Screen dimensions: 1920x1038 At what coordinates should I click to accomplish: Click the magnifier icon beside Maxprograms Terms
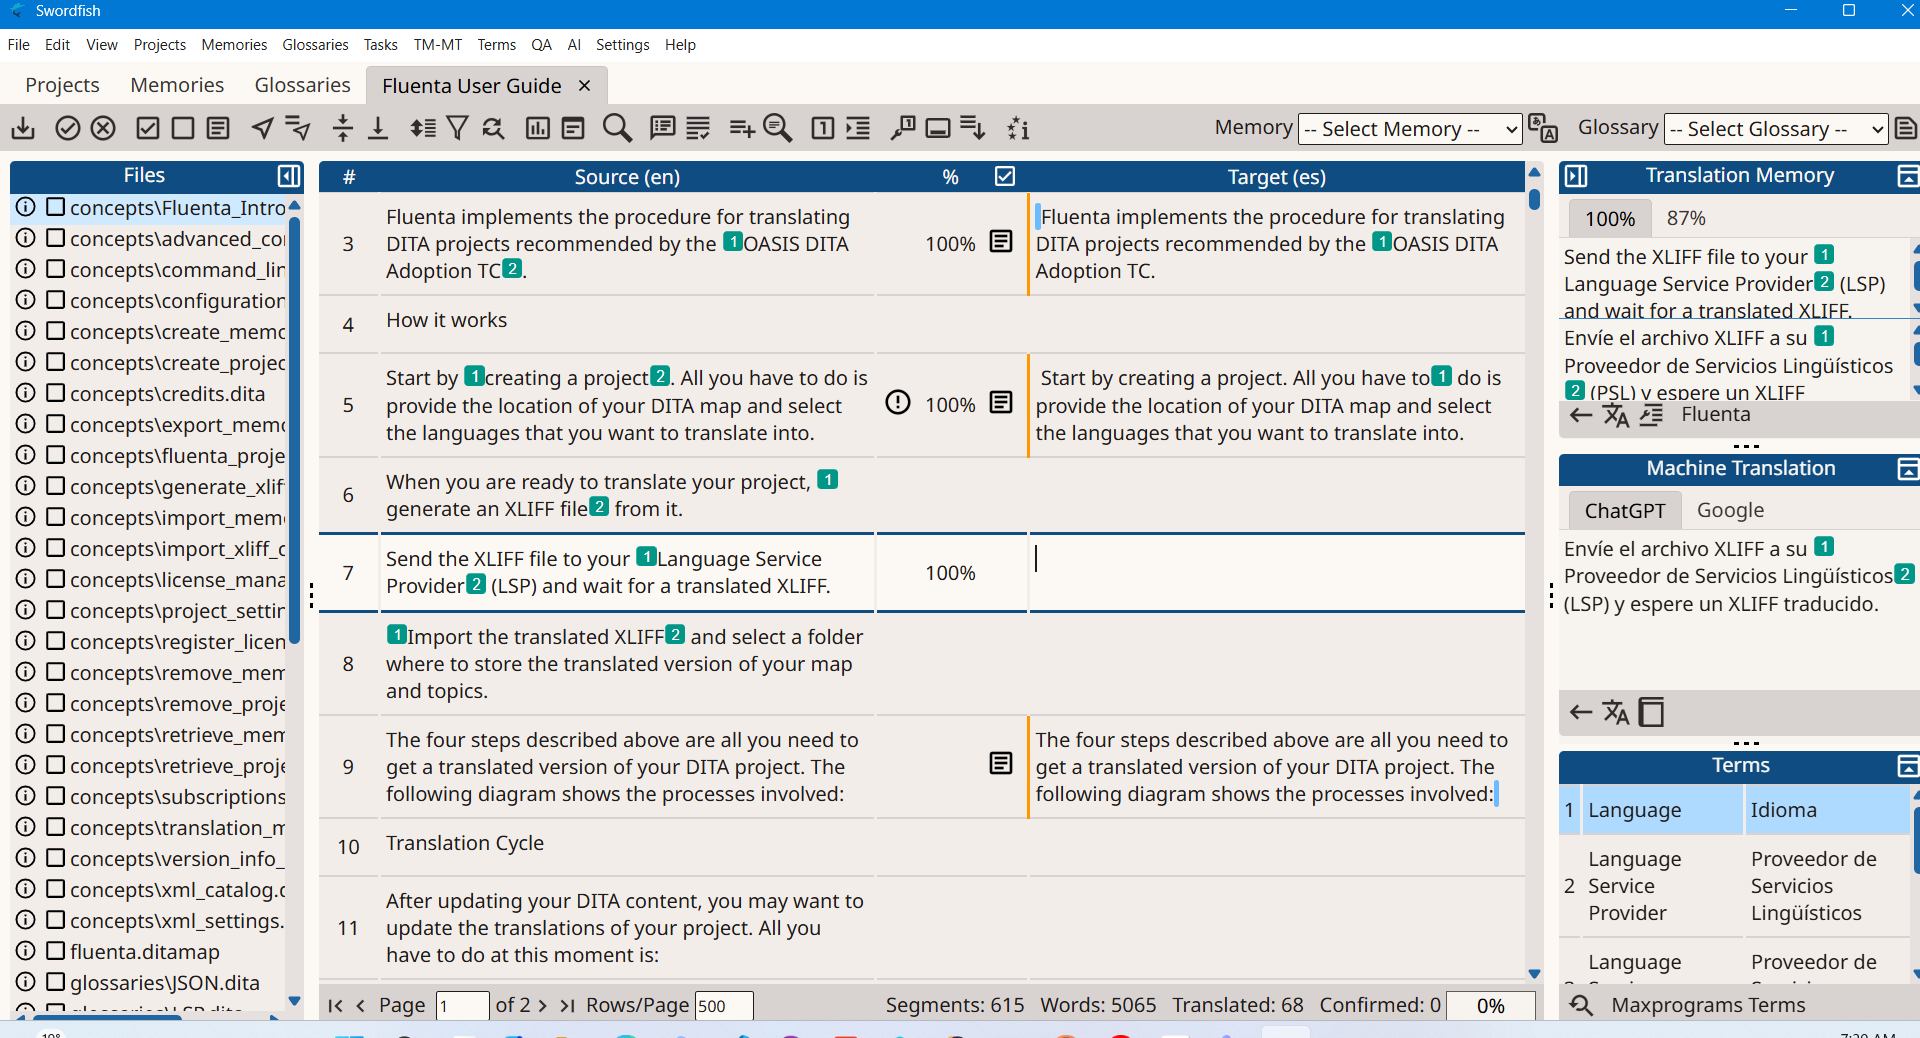click(1581, 1005)
